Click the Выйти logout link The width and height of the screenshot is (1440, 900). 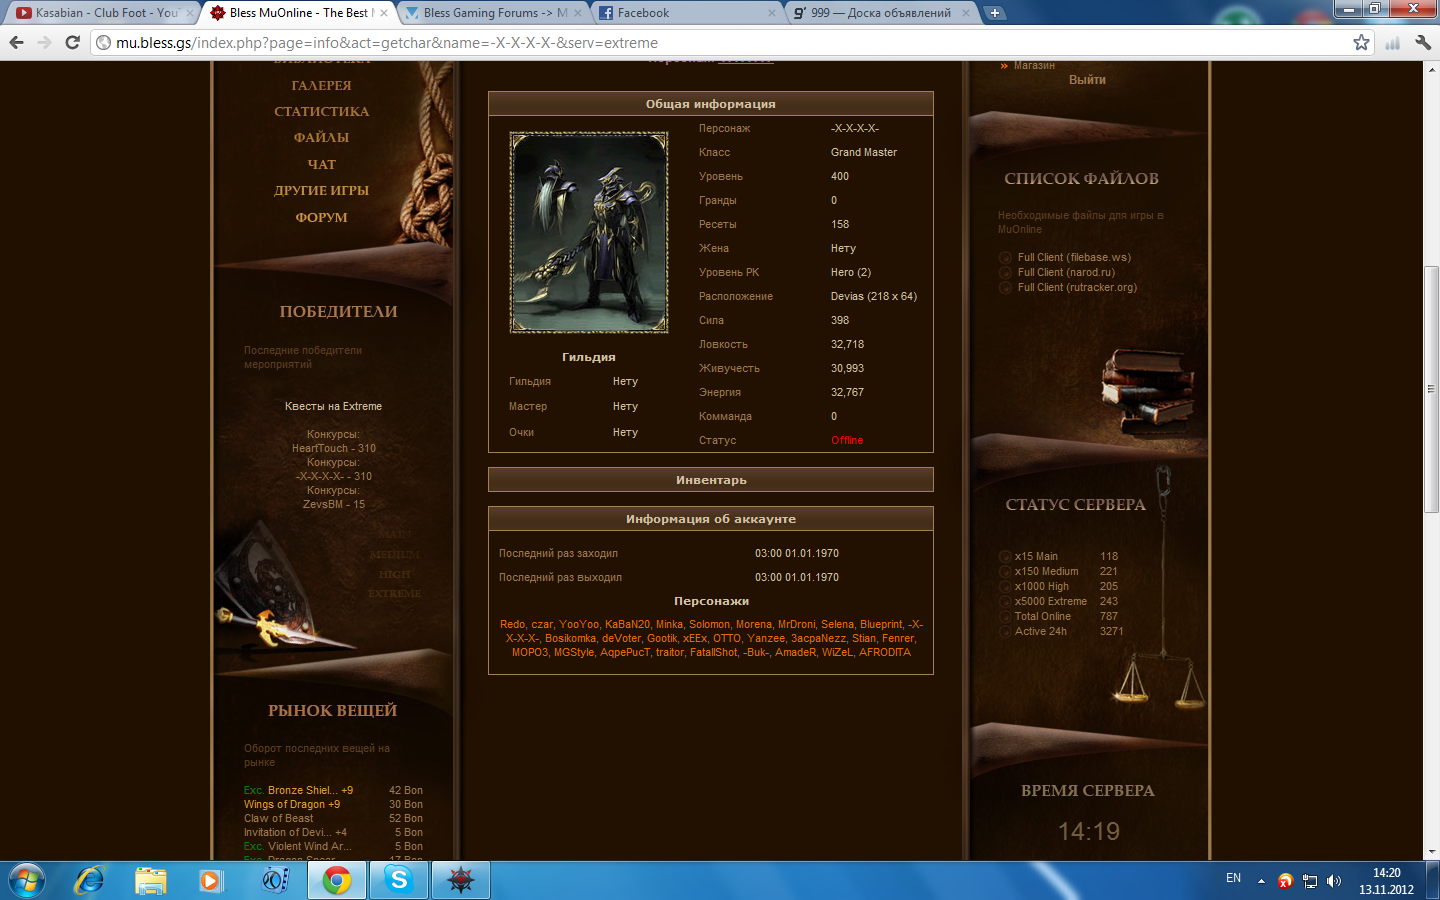(x=1087, y=80)
